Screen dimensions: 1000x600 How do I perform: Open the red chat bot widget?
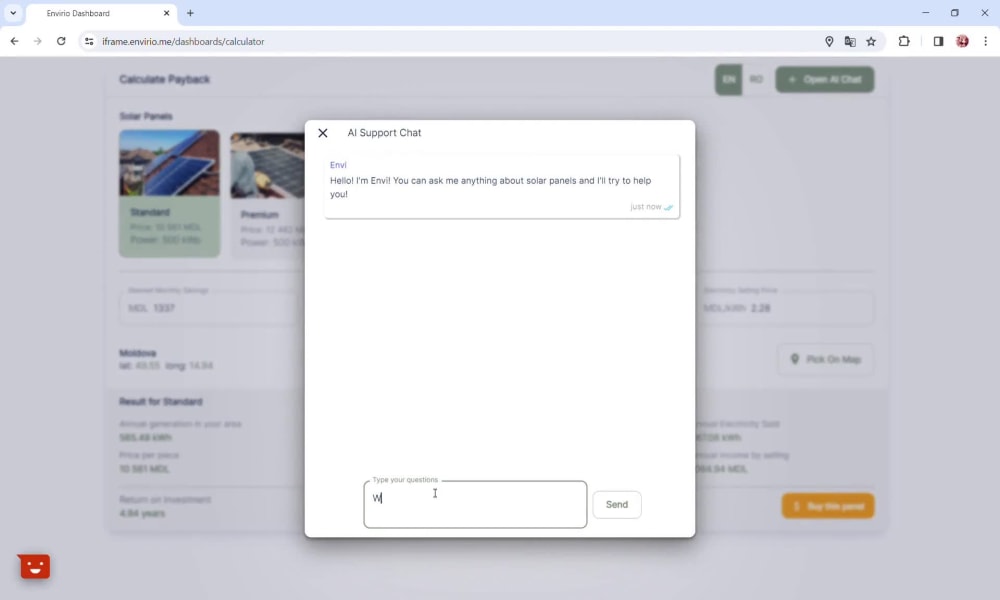(34, 566)
